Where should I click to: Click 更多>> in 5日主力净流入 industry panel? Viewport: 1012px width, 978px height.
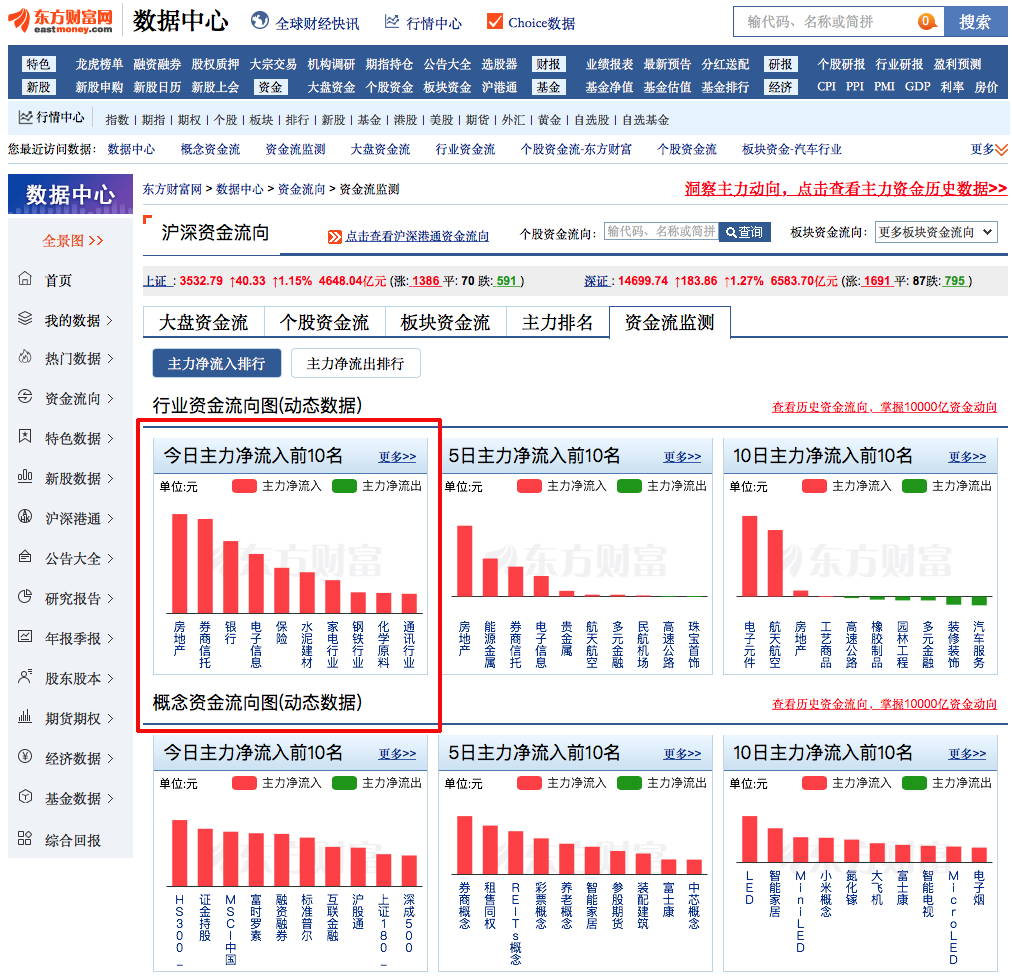click(x=682, y=457)
